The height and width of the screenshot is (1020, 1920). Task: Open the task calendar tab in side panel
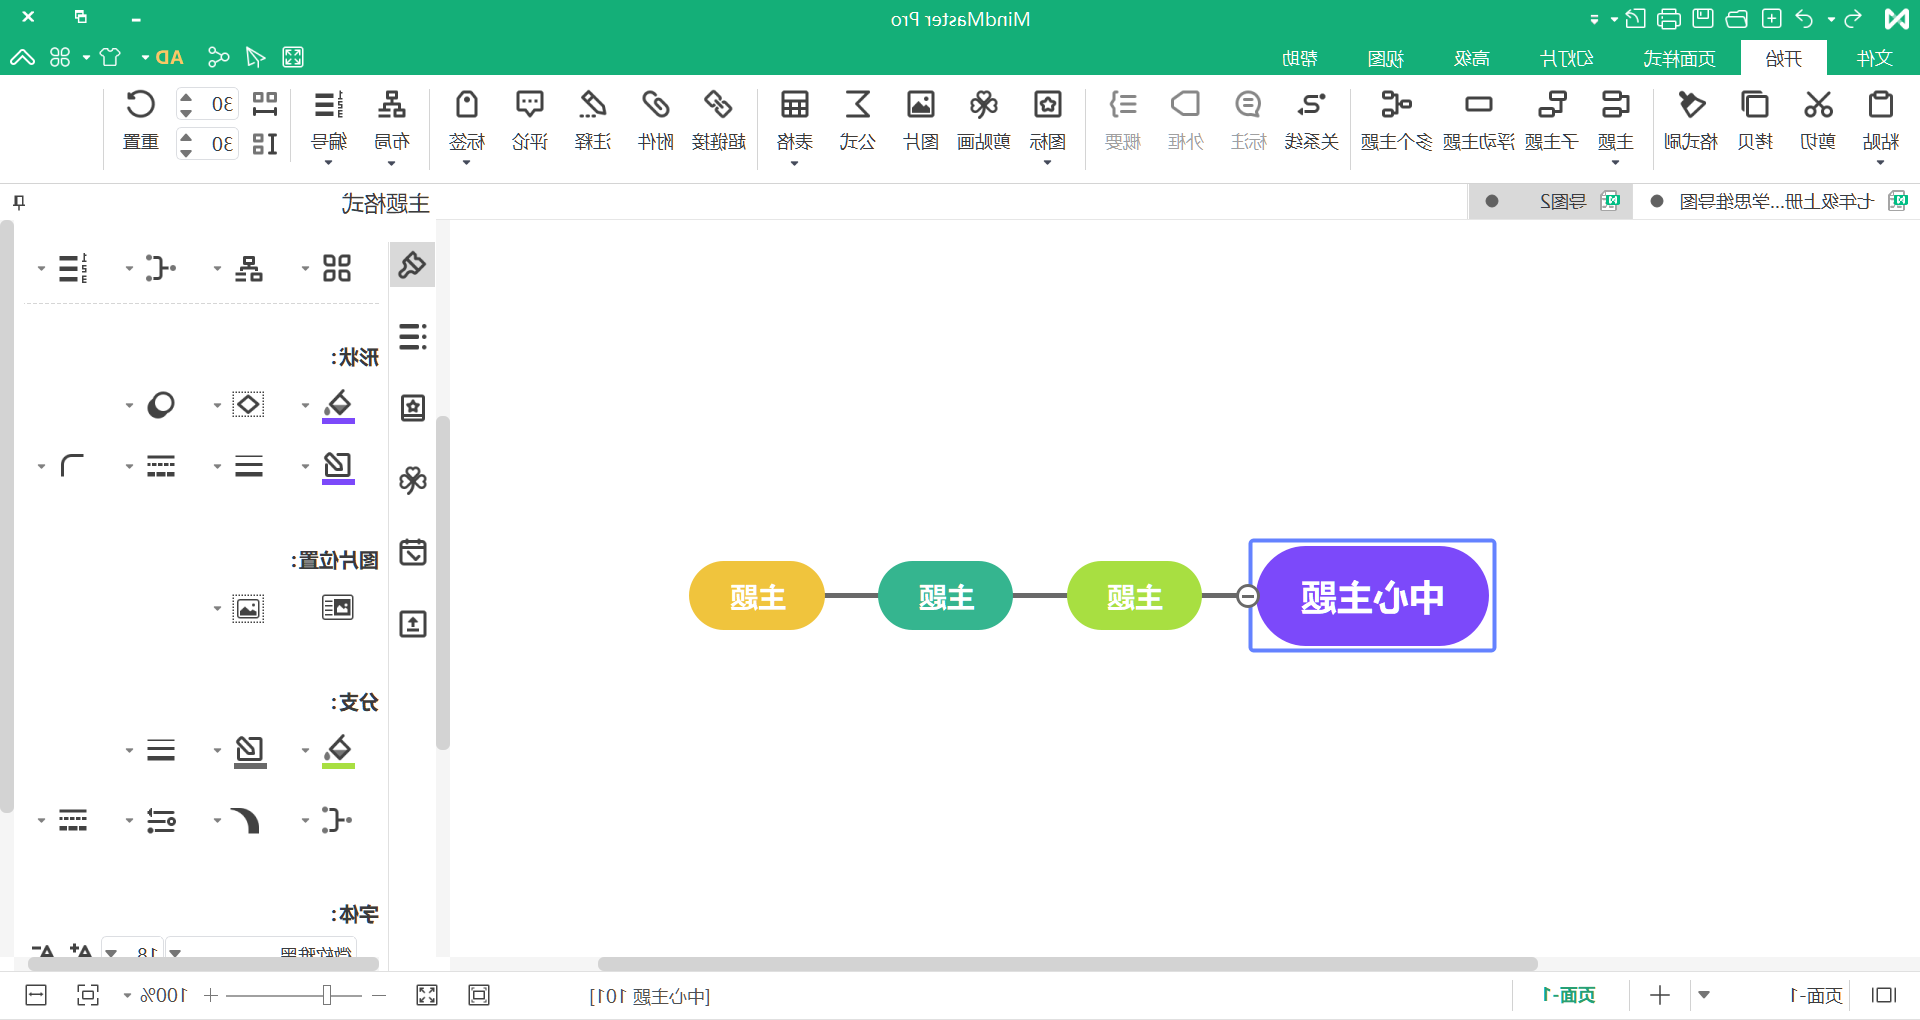pyautogui.click(x=412, y=552)
